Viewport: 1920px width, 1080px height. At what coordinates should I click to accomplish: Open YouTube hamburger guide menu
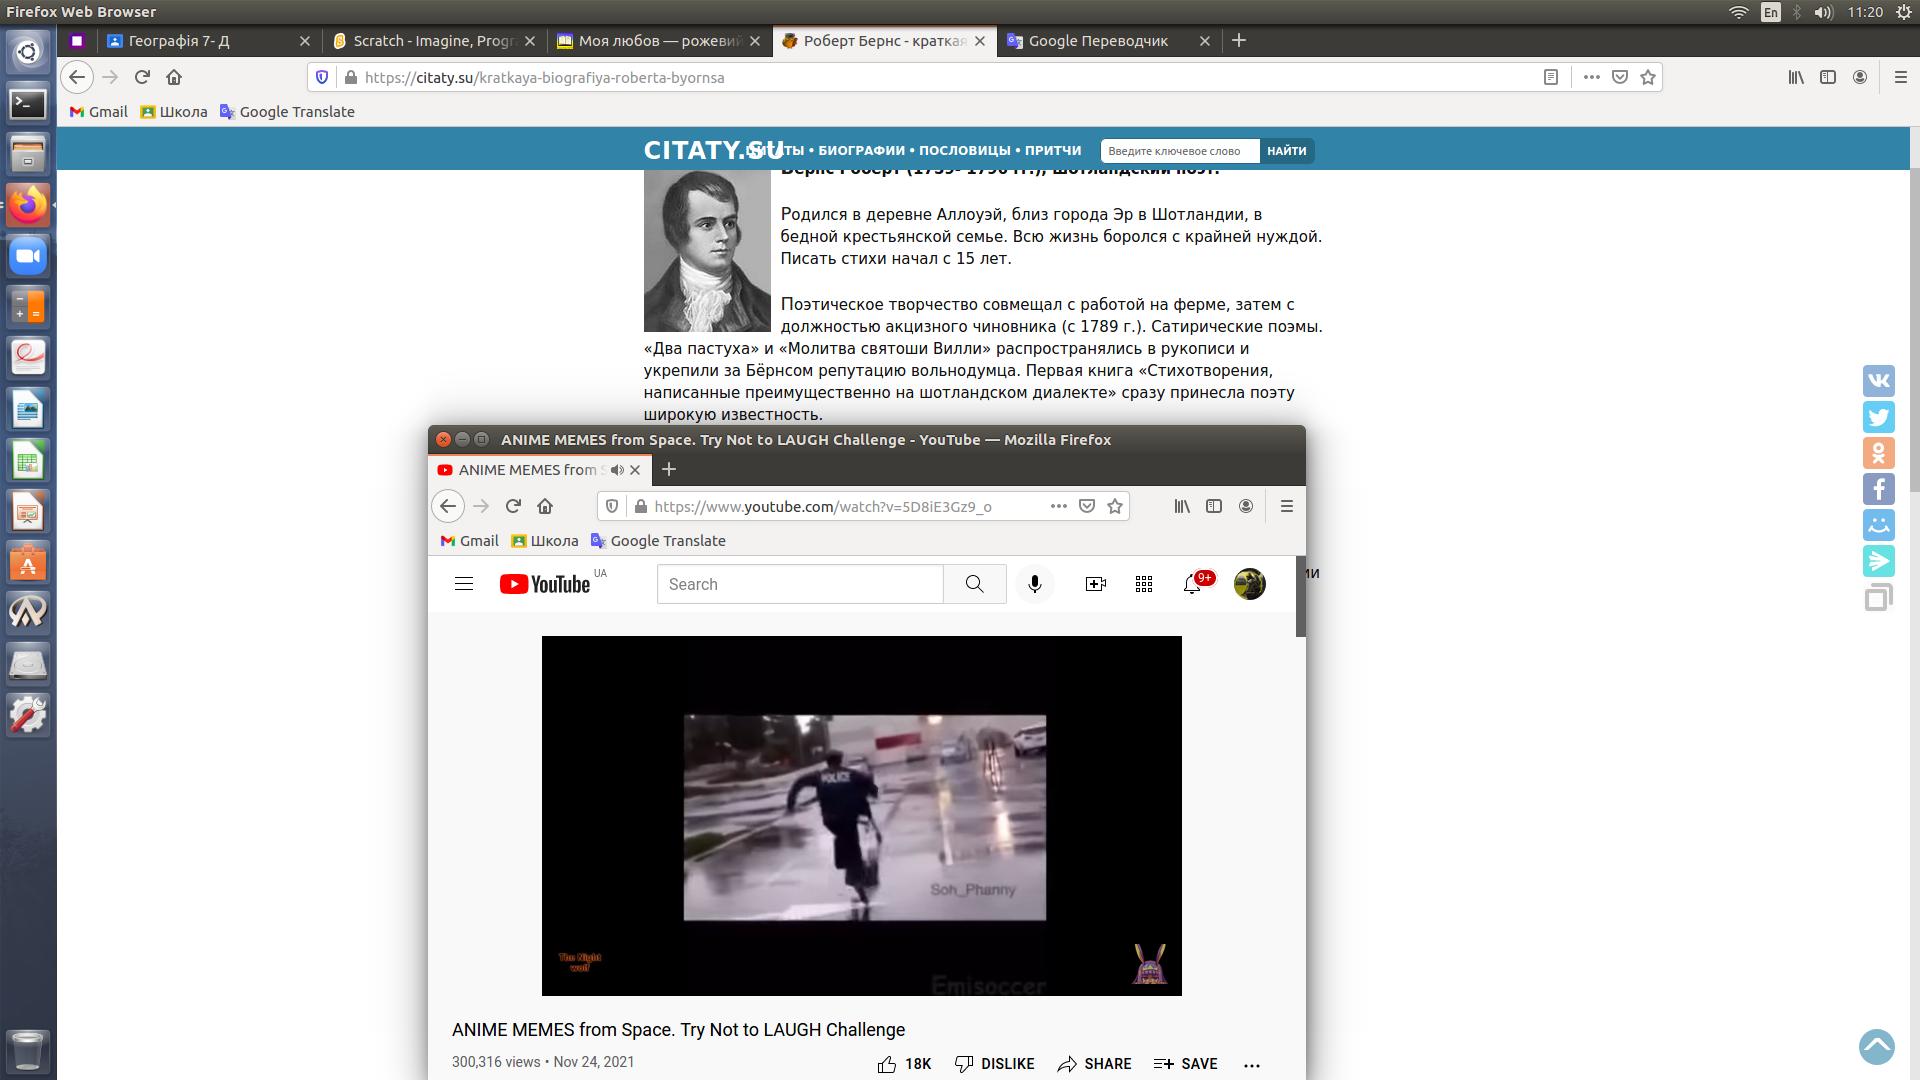click(464, 584)
